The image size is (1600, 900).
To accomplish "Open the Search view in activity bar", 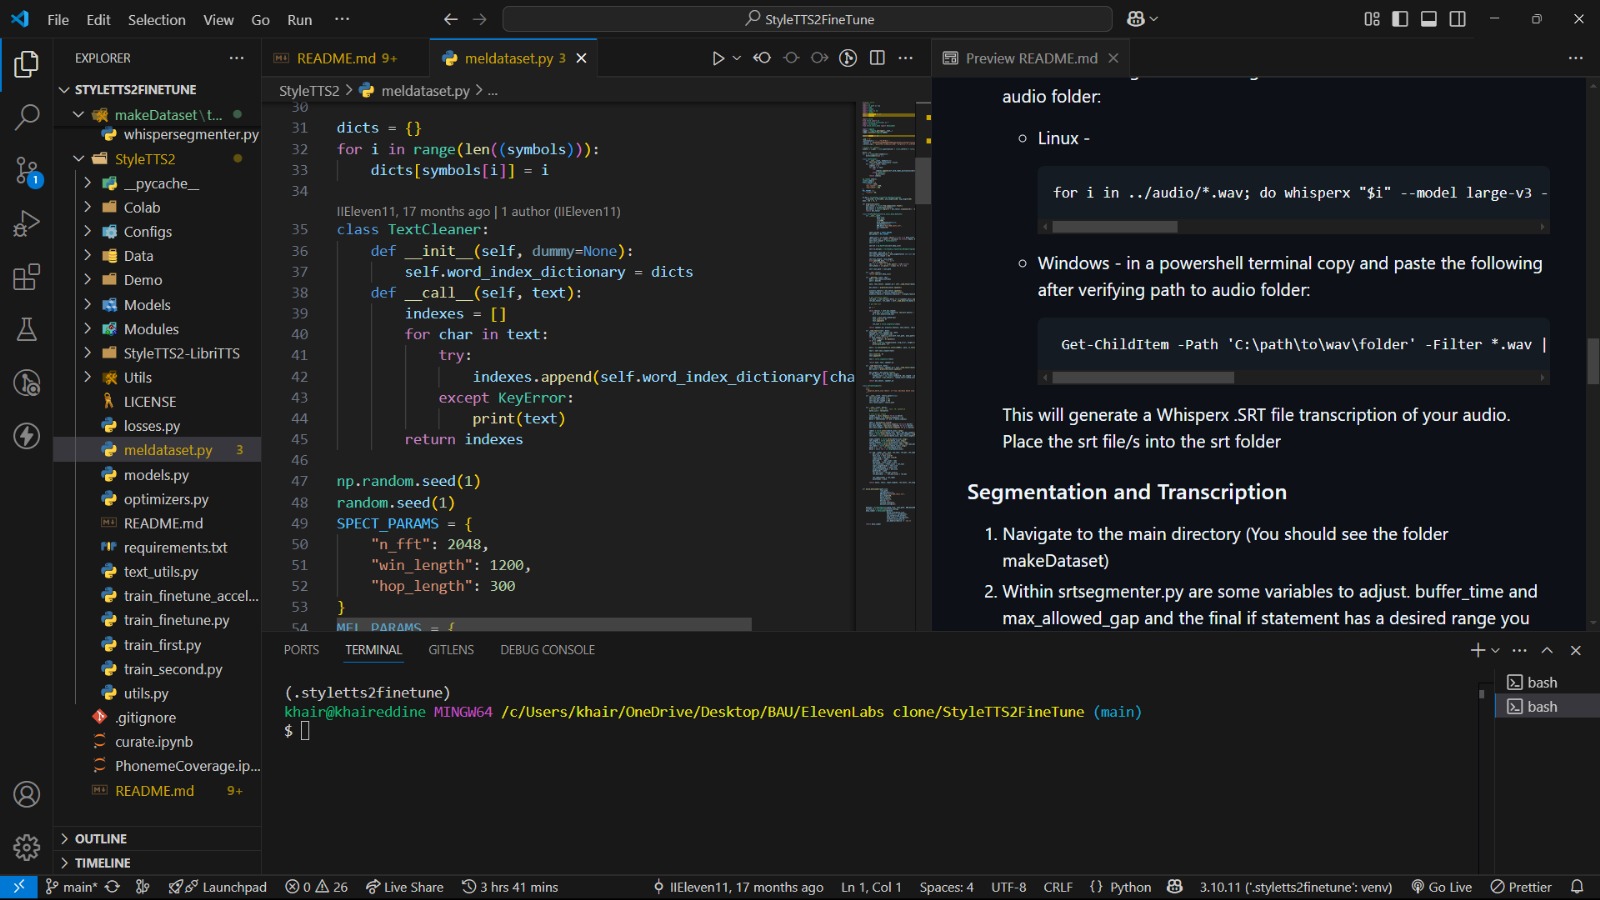I will tap(27, 117).
